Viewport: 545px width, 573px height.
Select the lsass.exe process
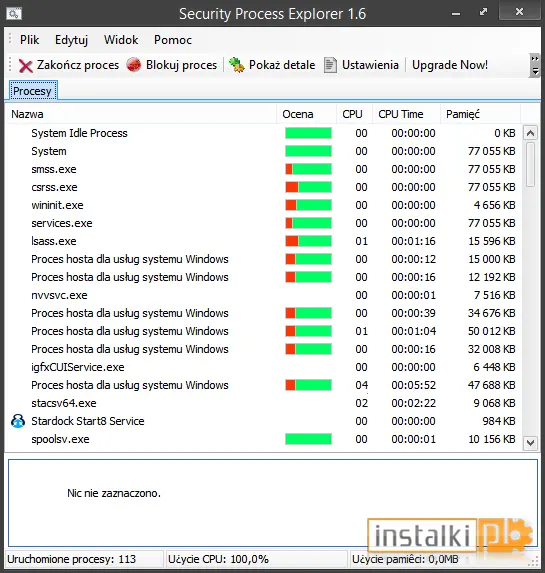(x=54, y=241)
